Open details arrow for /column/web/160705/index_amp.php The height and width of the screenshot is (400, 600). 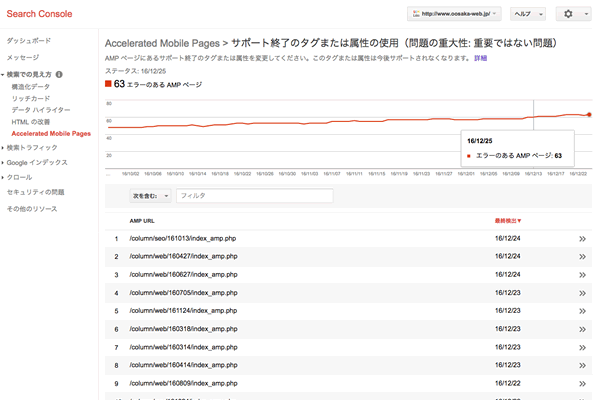[x=582, y=293]
